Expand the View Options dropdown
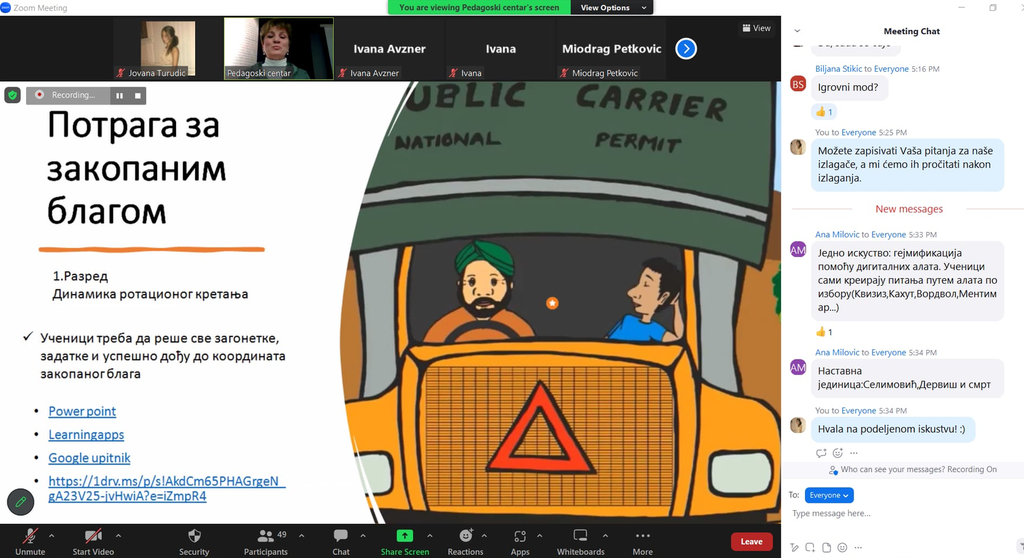This screenshot has width=1024, height=558. tap(611, 7)
